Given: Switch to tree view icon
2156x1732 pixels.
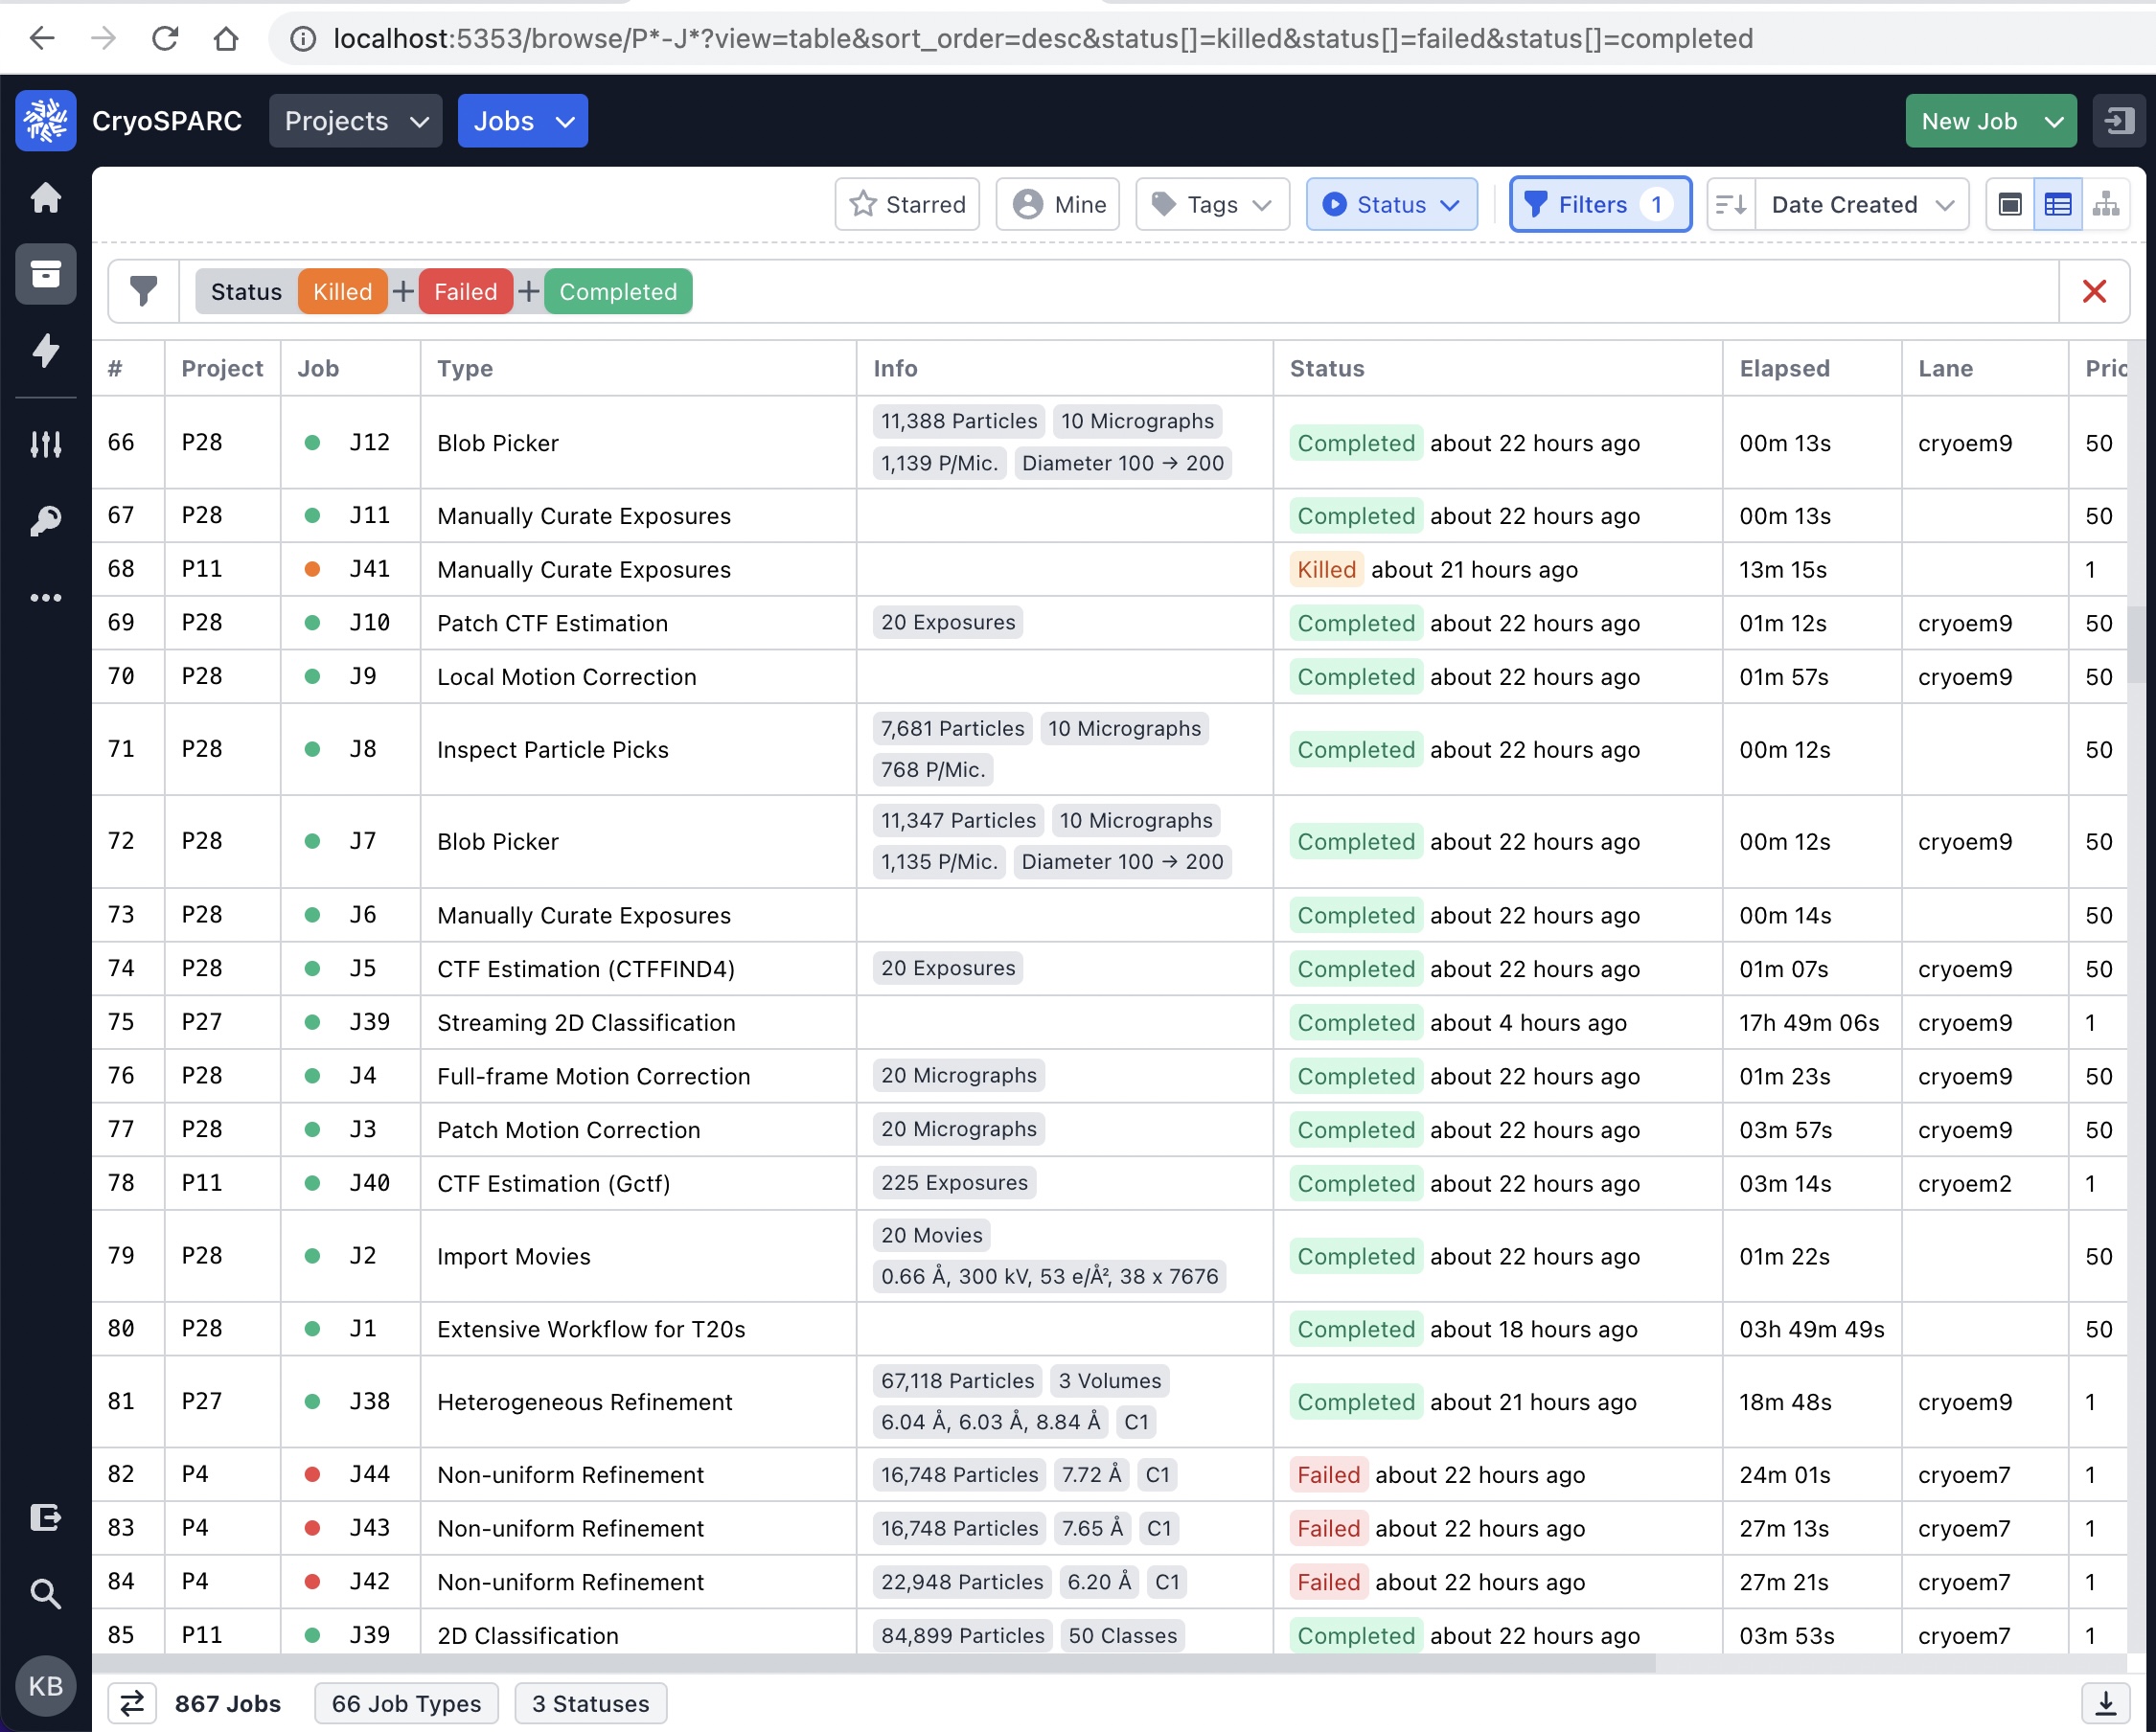Looking at the screenshot, I should click(x=2106, y=204).
